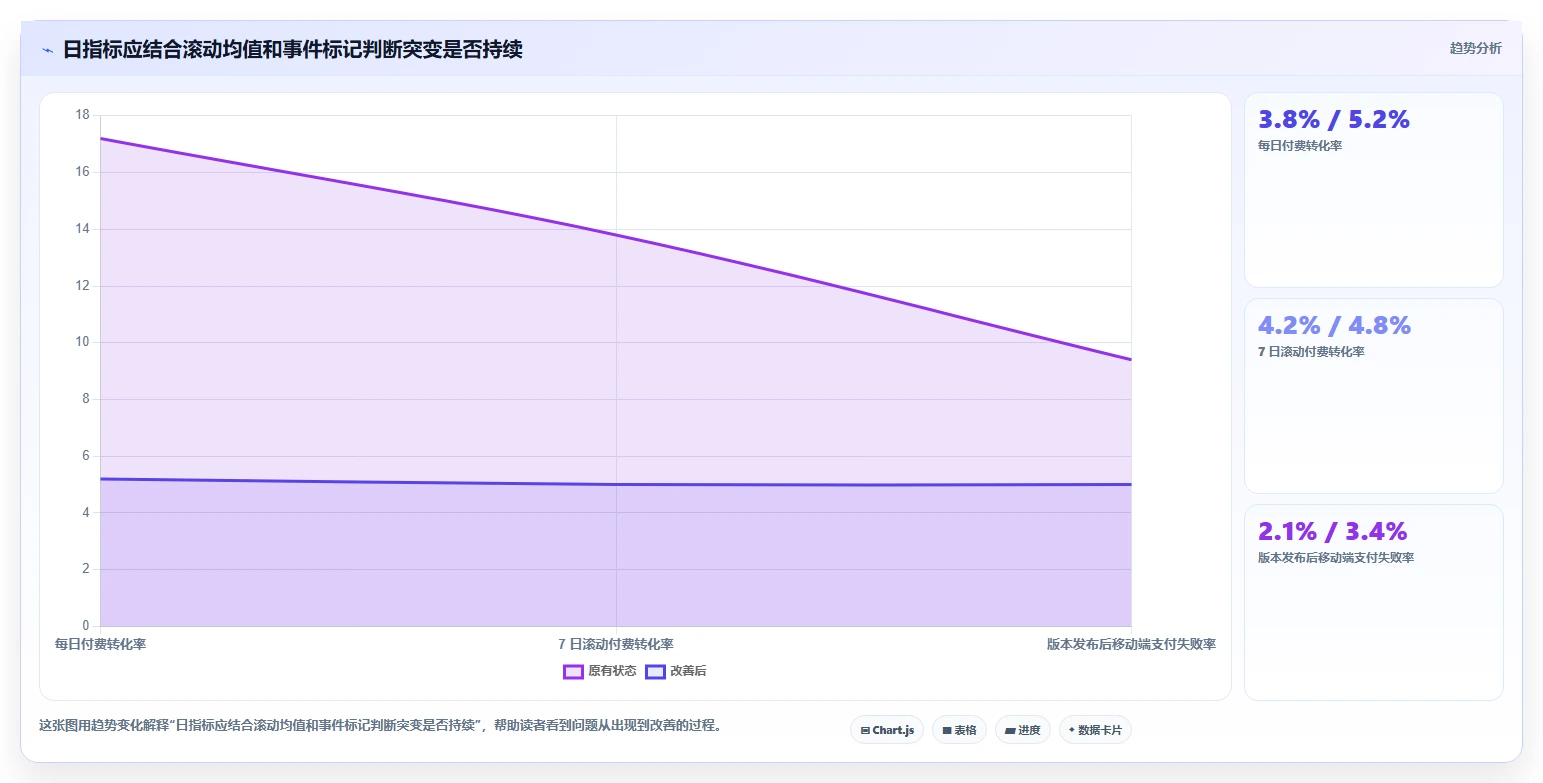Screen dimensions: 1543x783
Task: Click x-axis label 版本发布后移动端支付失败率
Action: click(x=1131, y=644)
